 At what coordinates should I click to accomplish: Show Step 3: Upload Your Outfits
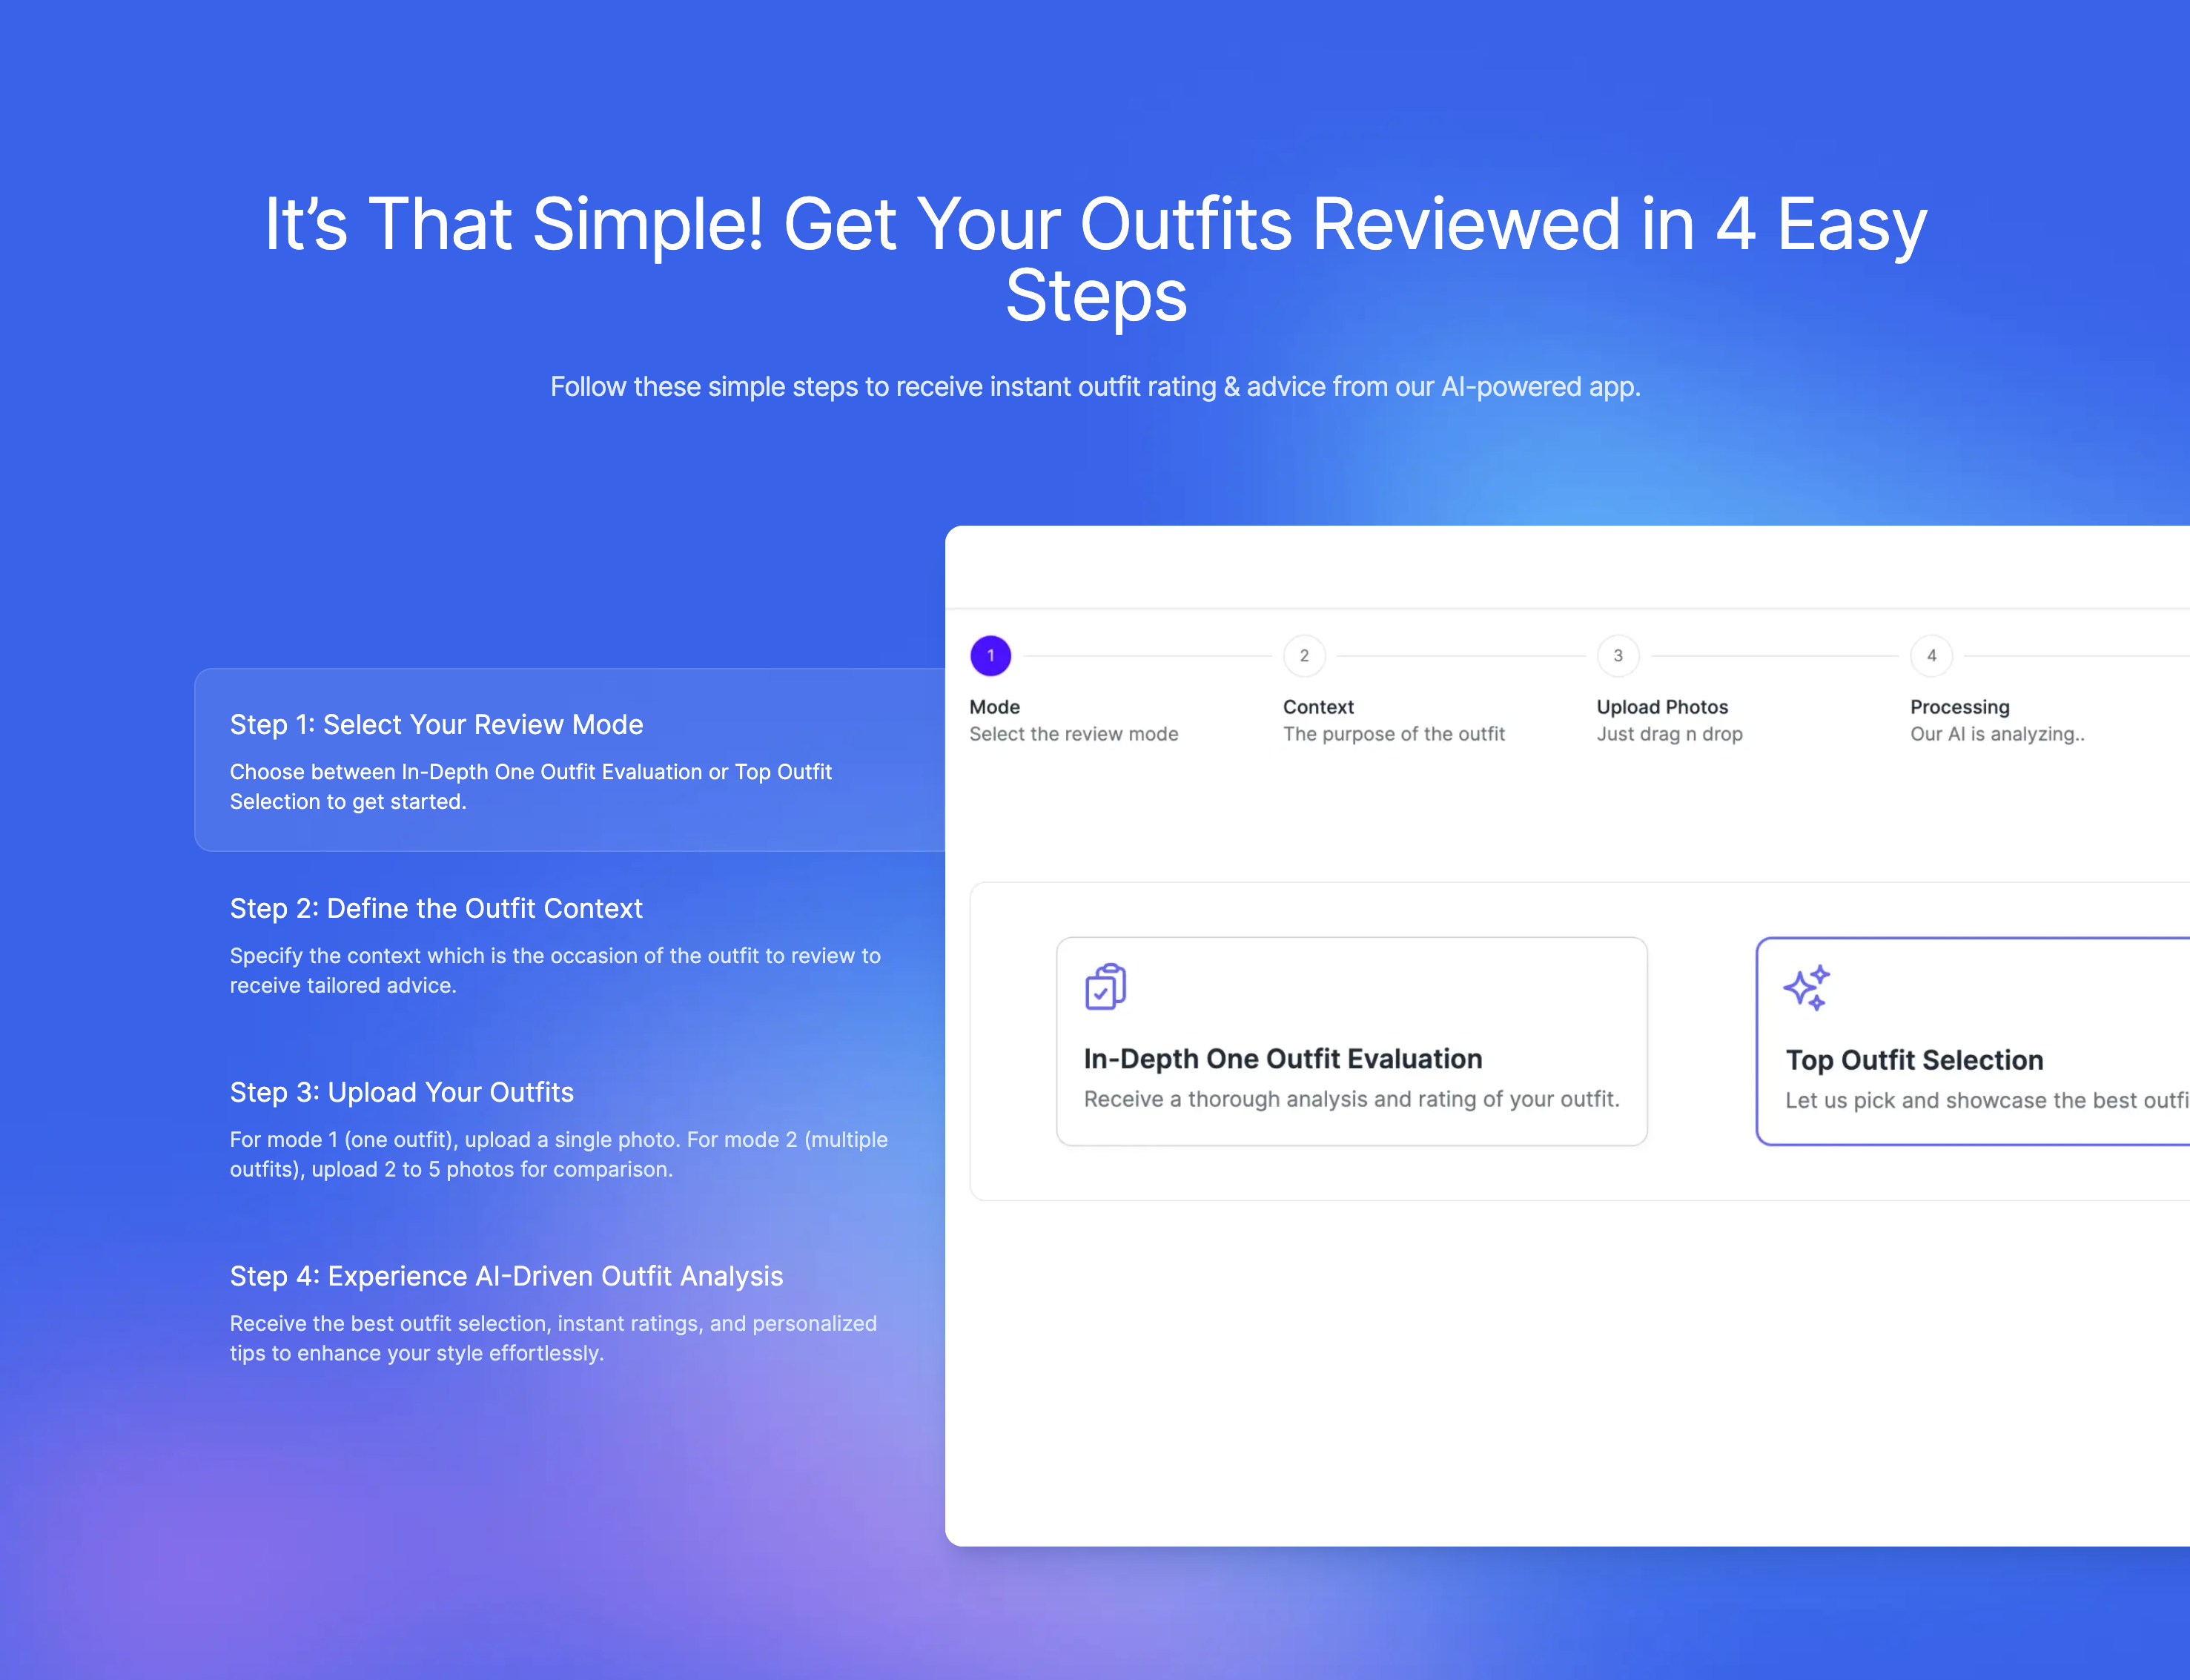pos(401,1092)
